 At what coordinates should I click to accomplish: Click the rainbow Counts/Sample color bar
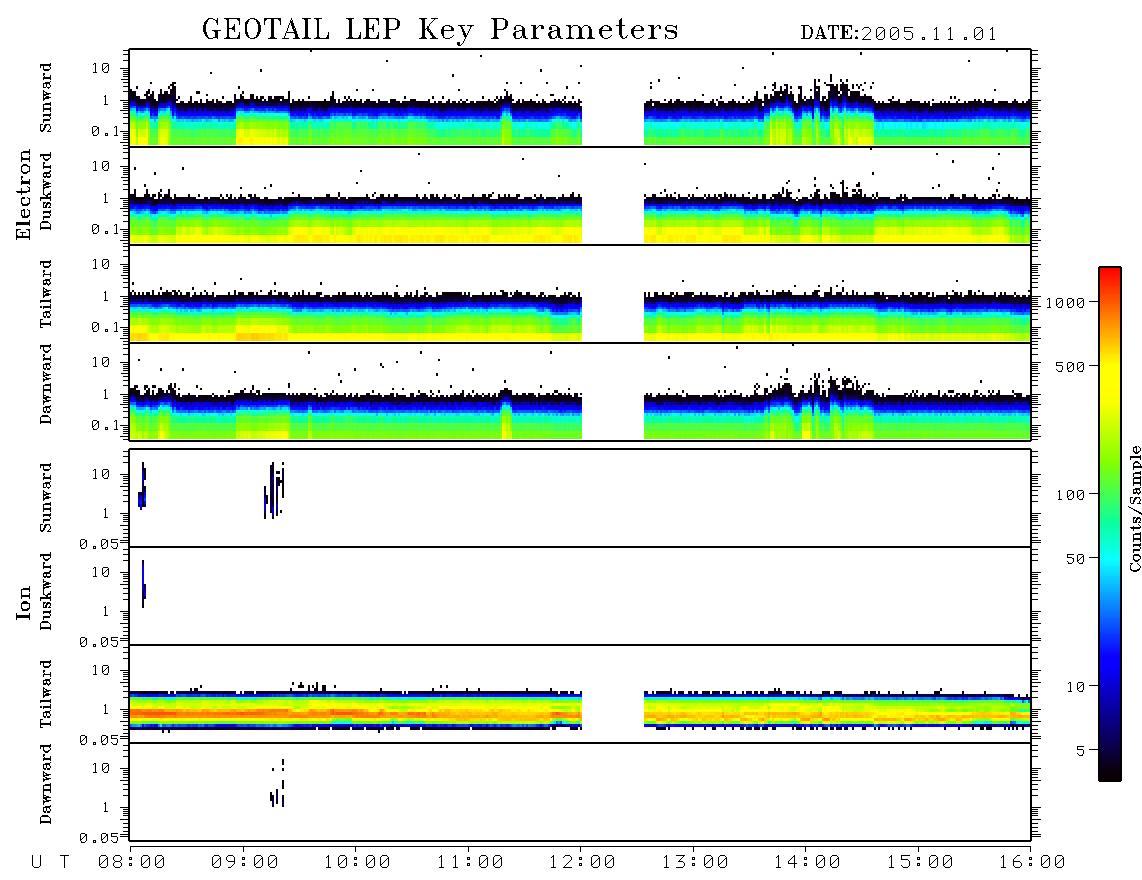[x=1110, y=524]
